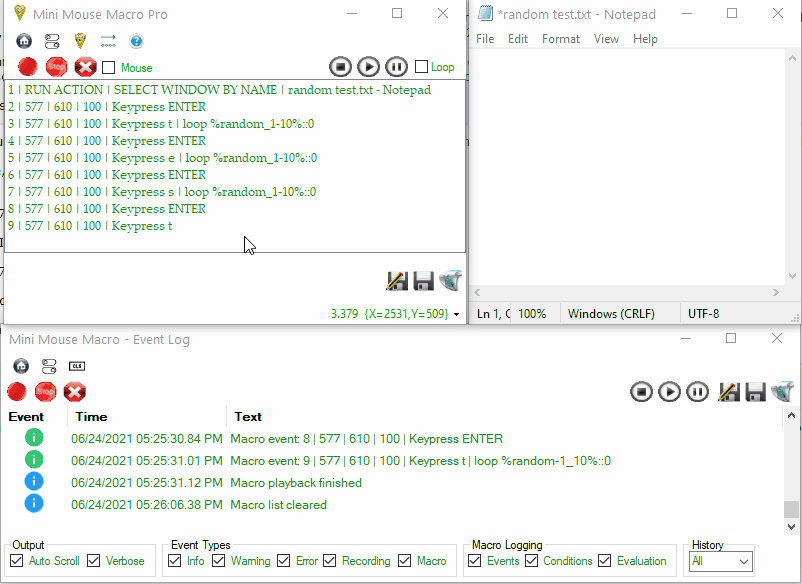Open the Edit menu in Notepad

[x=517, y=39]
